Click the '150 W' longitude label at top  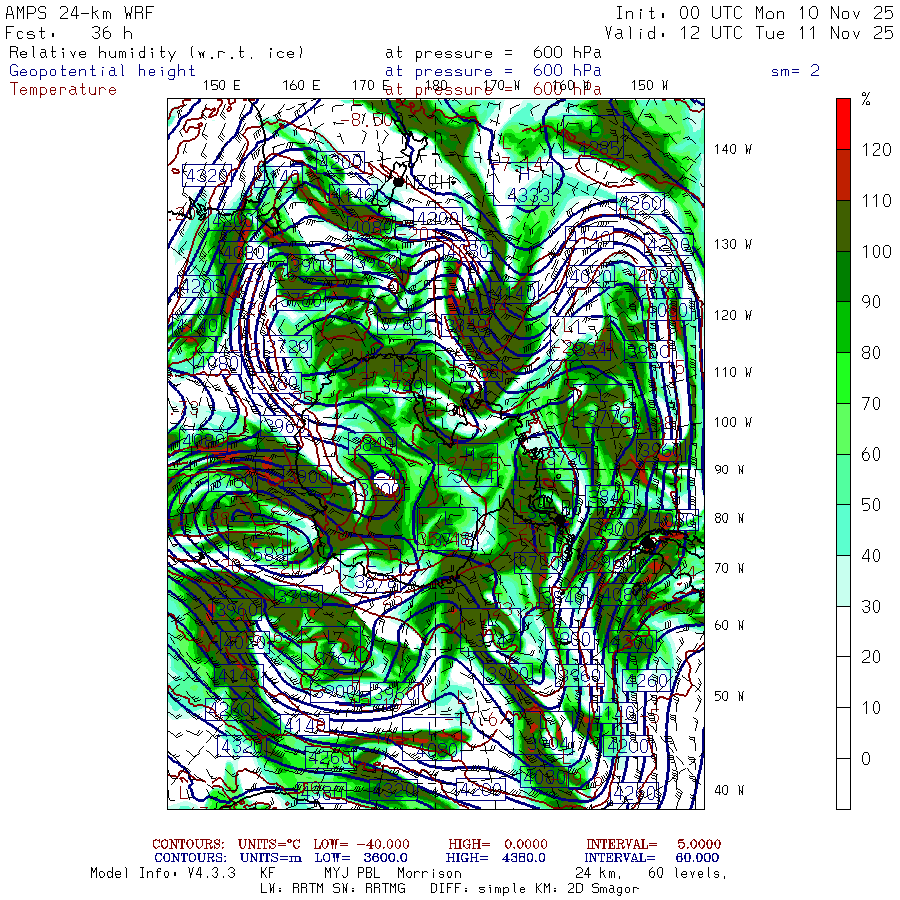tap(649, 86)
